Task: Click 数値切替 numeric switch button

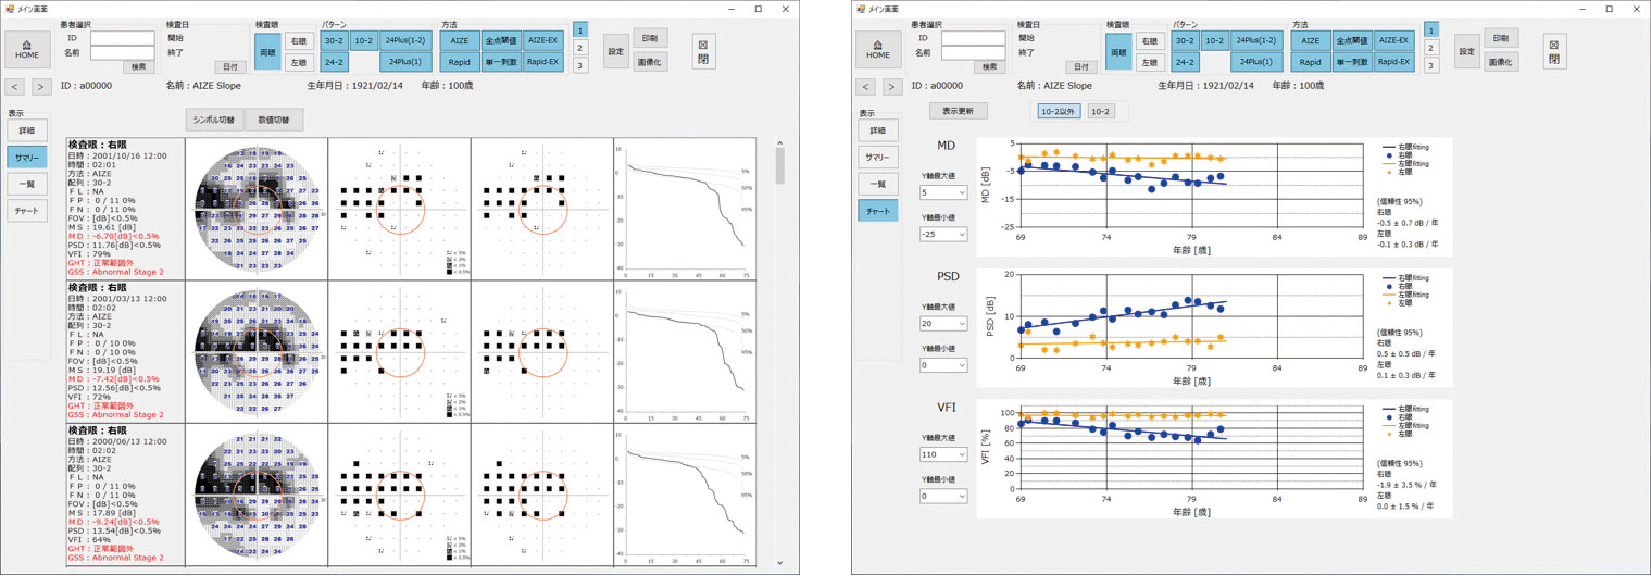Action: click(274, 120)
